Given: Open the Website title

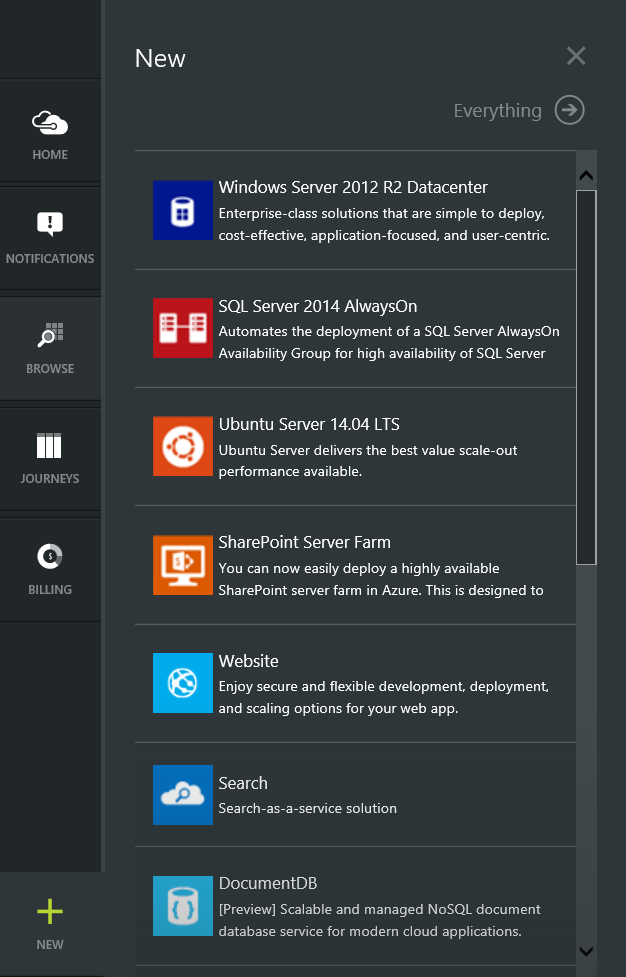Looking at the screenshot, I should click(x=249, y=661).
